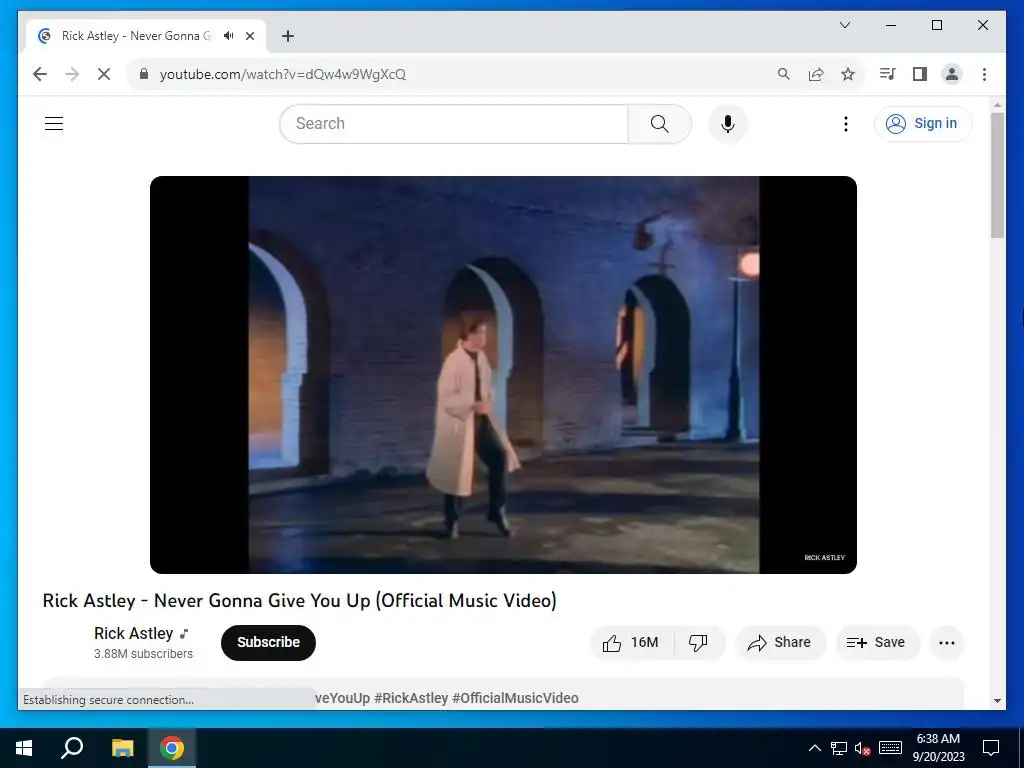Open the more actions ellipsis beside Save

point(947,643)
